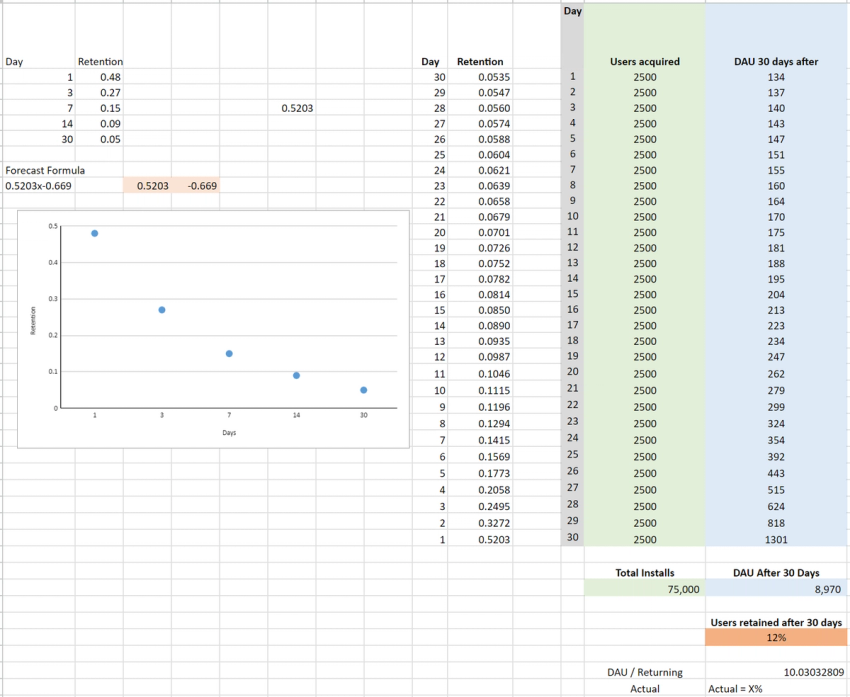Select the day 30 data point on the chart

point(363,389)
